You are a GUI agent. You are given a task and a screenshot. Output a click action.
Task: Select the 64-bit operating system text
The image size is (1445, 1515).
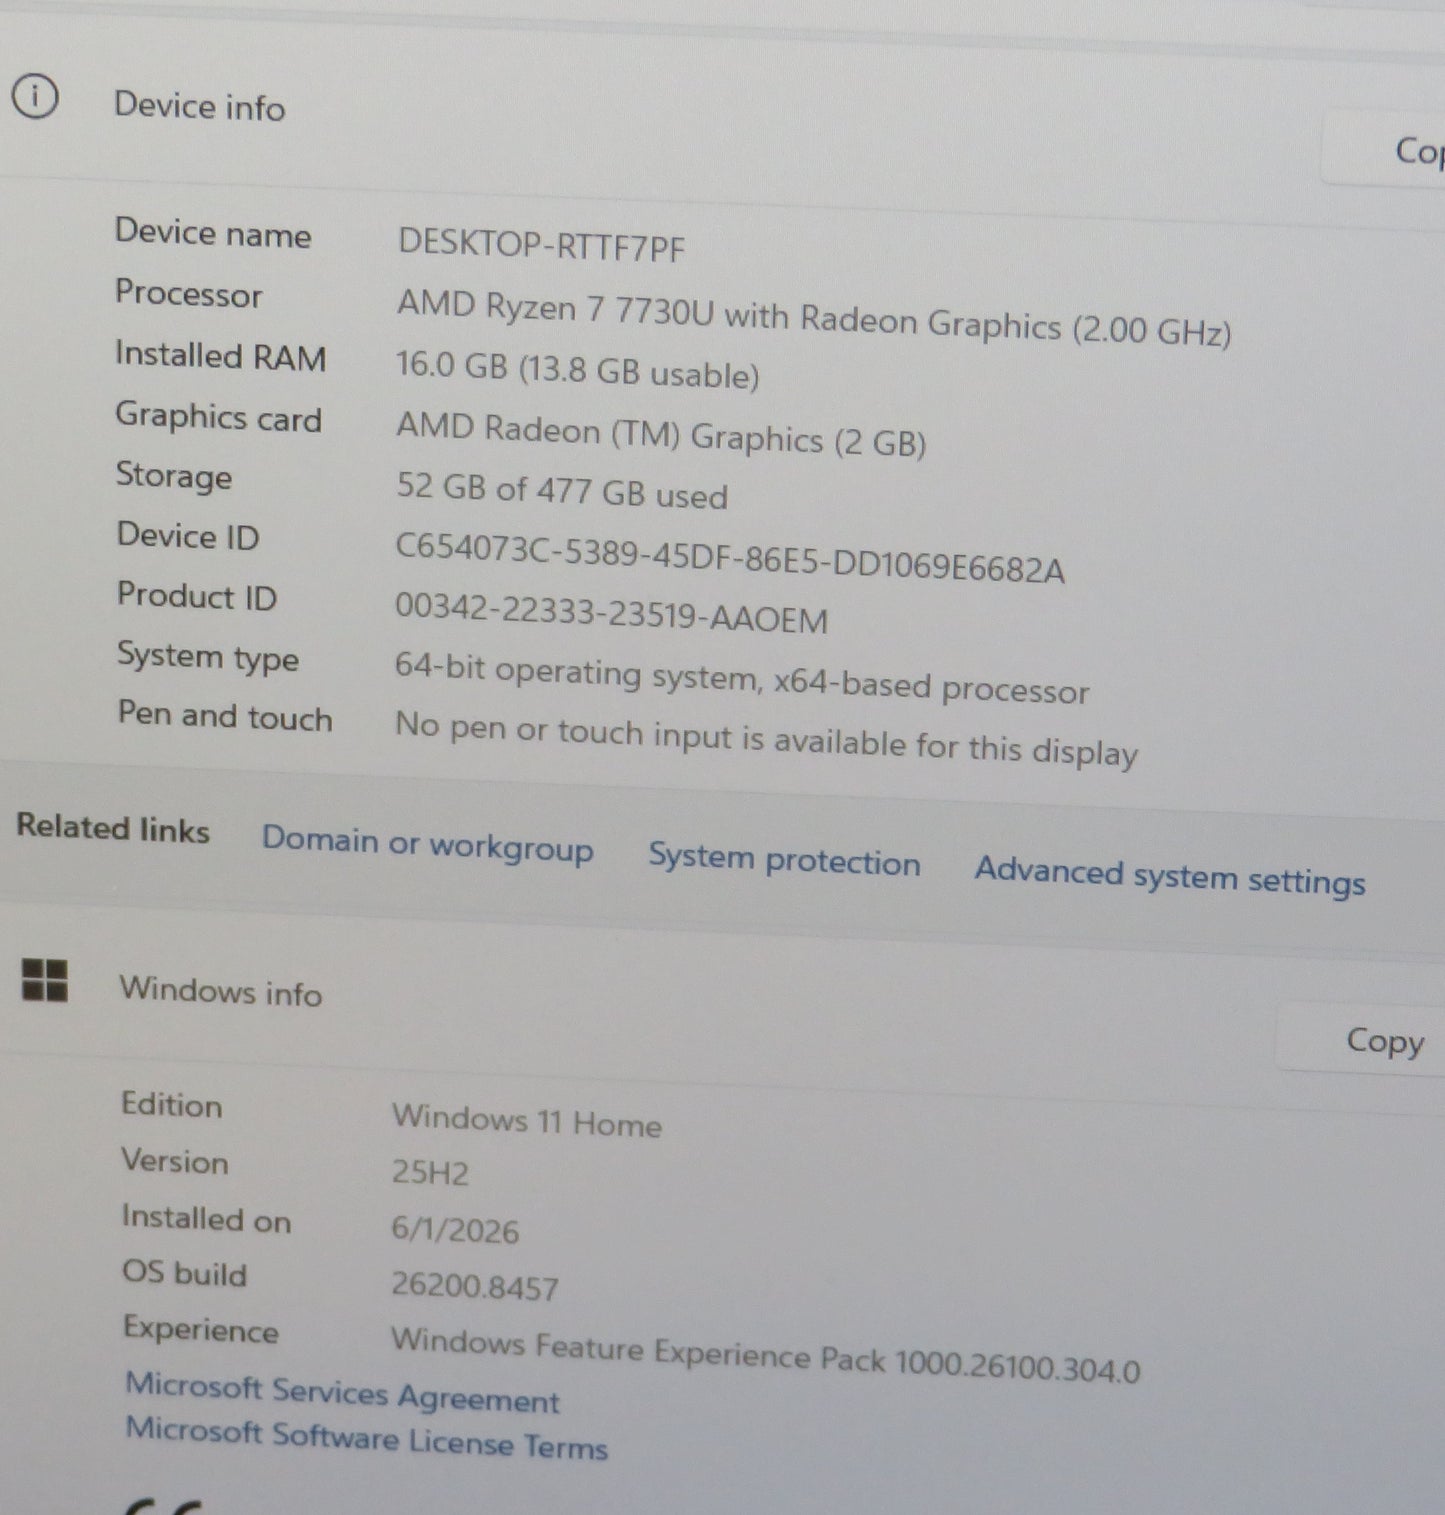tap(742, 678)
